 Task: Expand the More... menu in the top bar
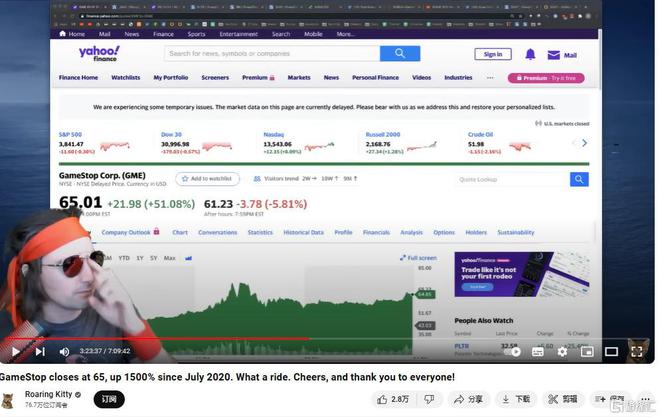click(345, 34)
